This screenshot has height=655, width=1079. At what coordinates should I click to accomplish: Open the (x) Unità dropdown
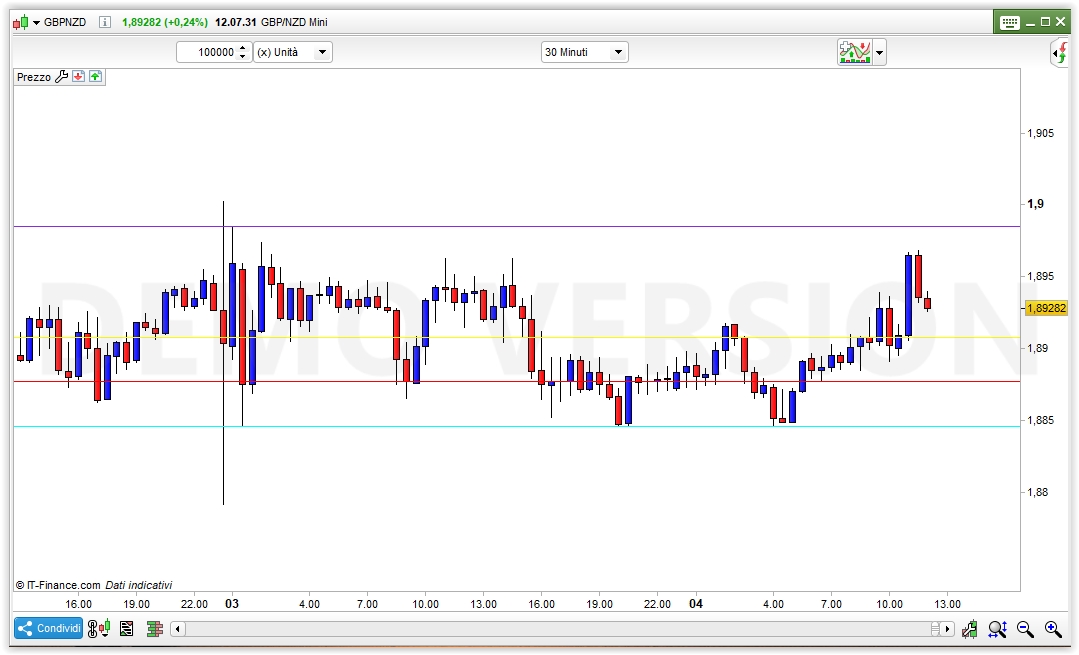click(x=293, y=52)
